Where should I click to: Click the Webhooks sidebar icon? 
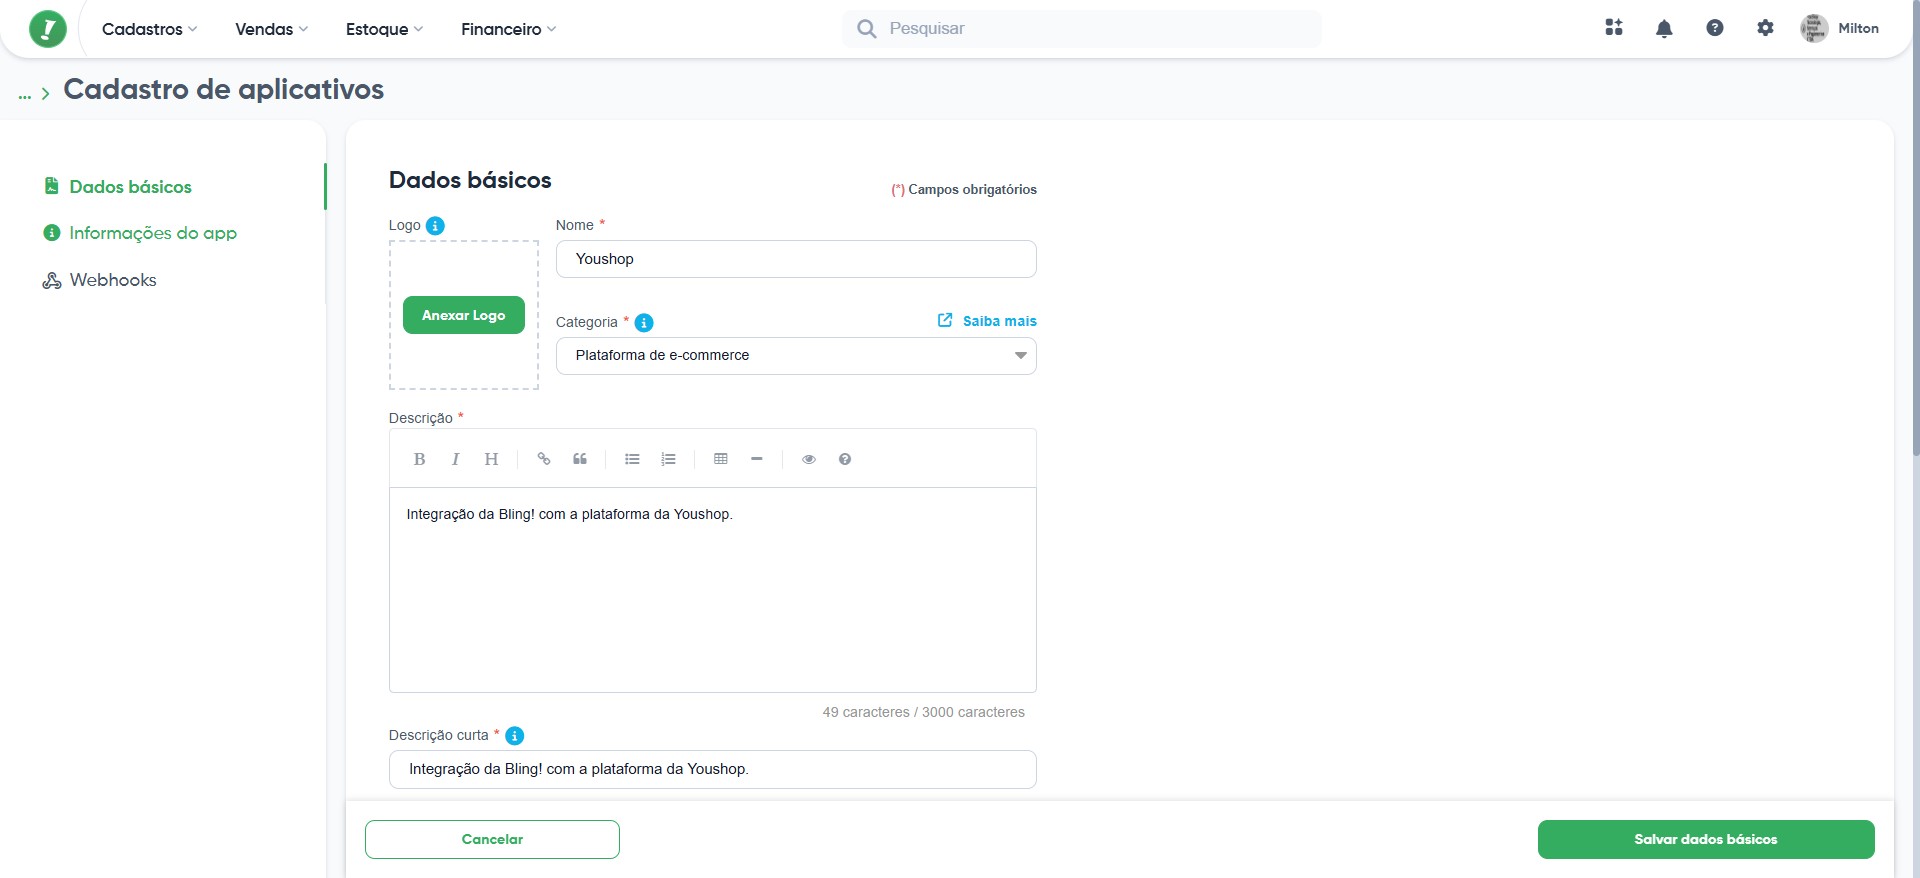[52, 281]
